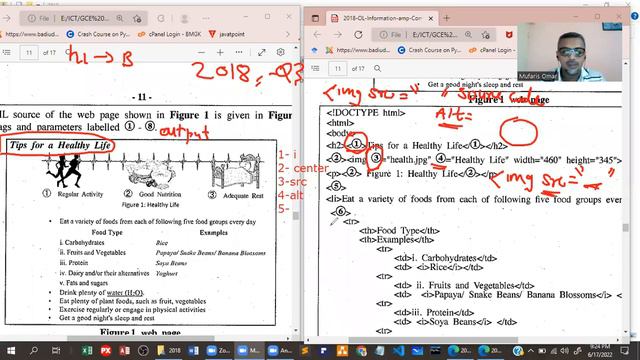Open Access database app in taskbar
The image size is (640, 360).
pyautogui.click(x=124, y=351)
